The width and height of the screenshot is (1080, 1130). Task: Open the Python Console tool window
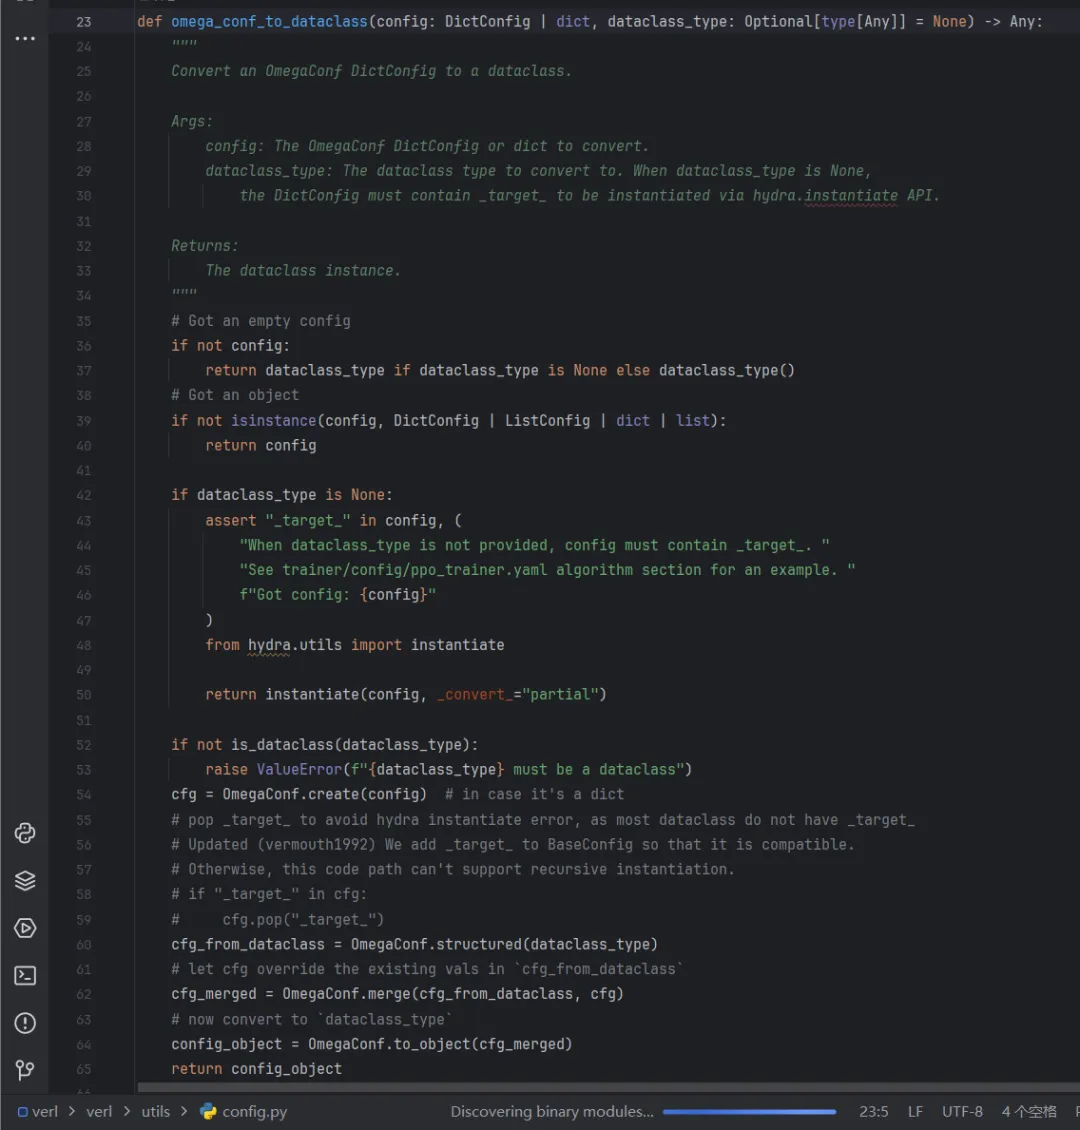pos(25,833)
